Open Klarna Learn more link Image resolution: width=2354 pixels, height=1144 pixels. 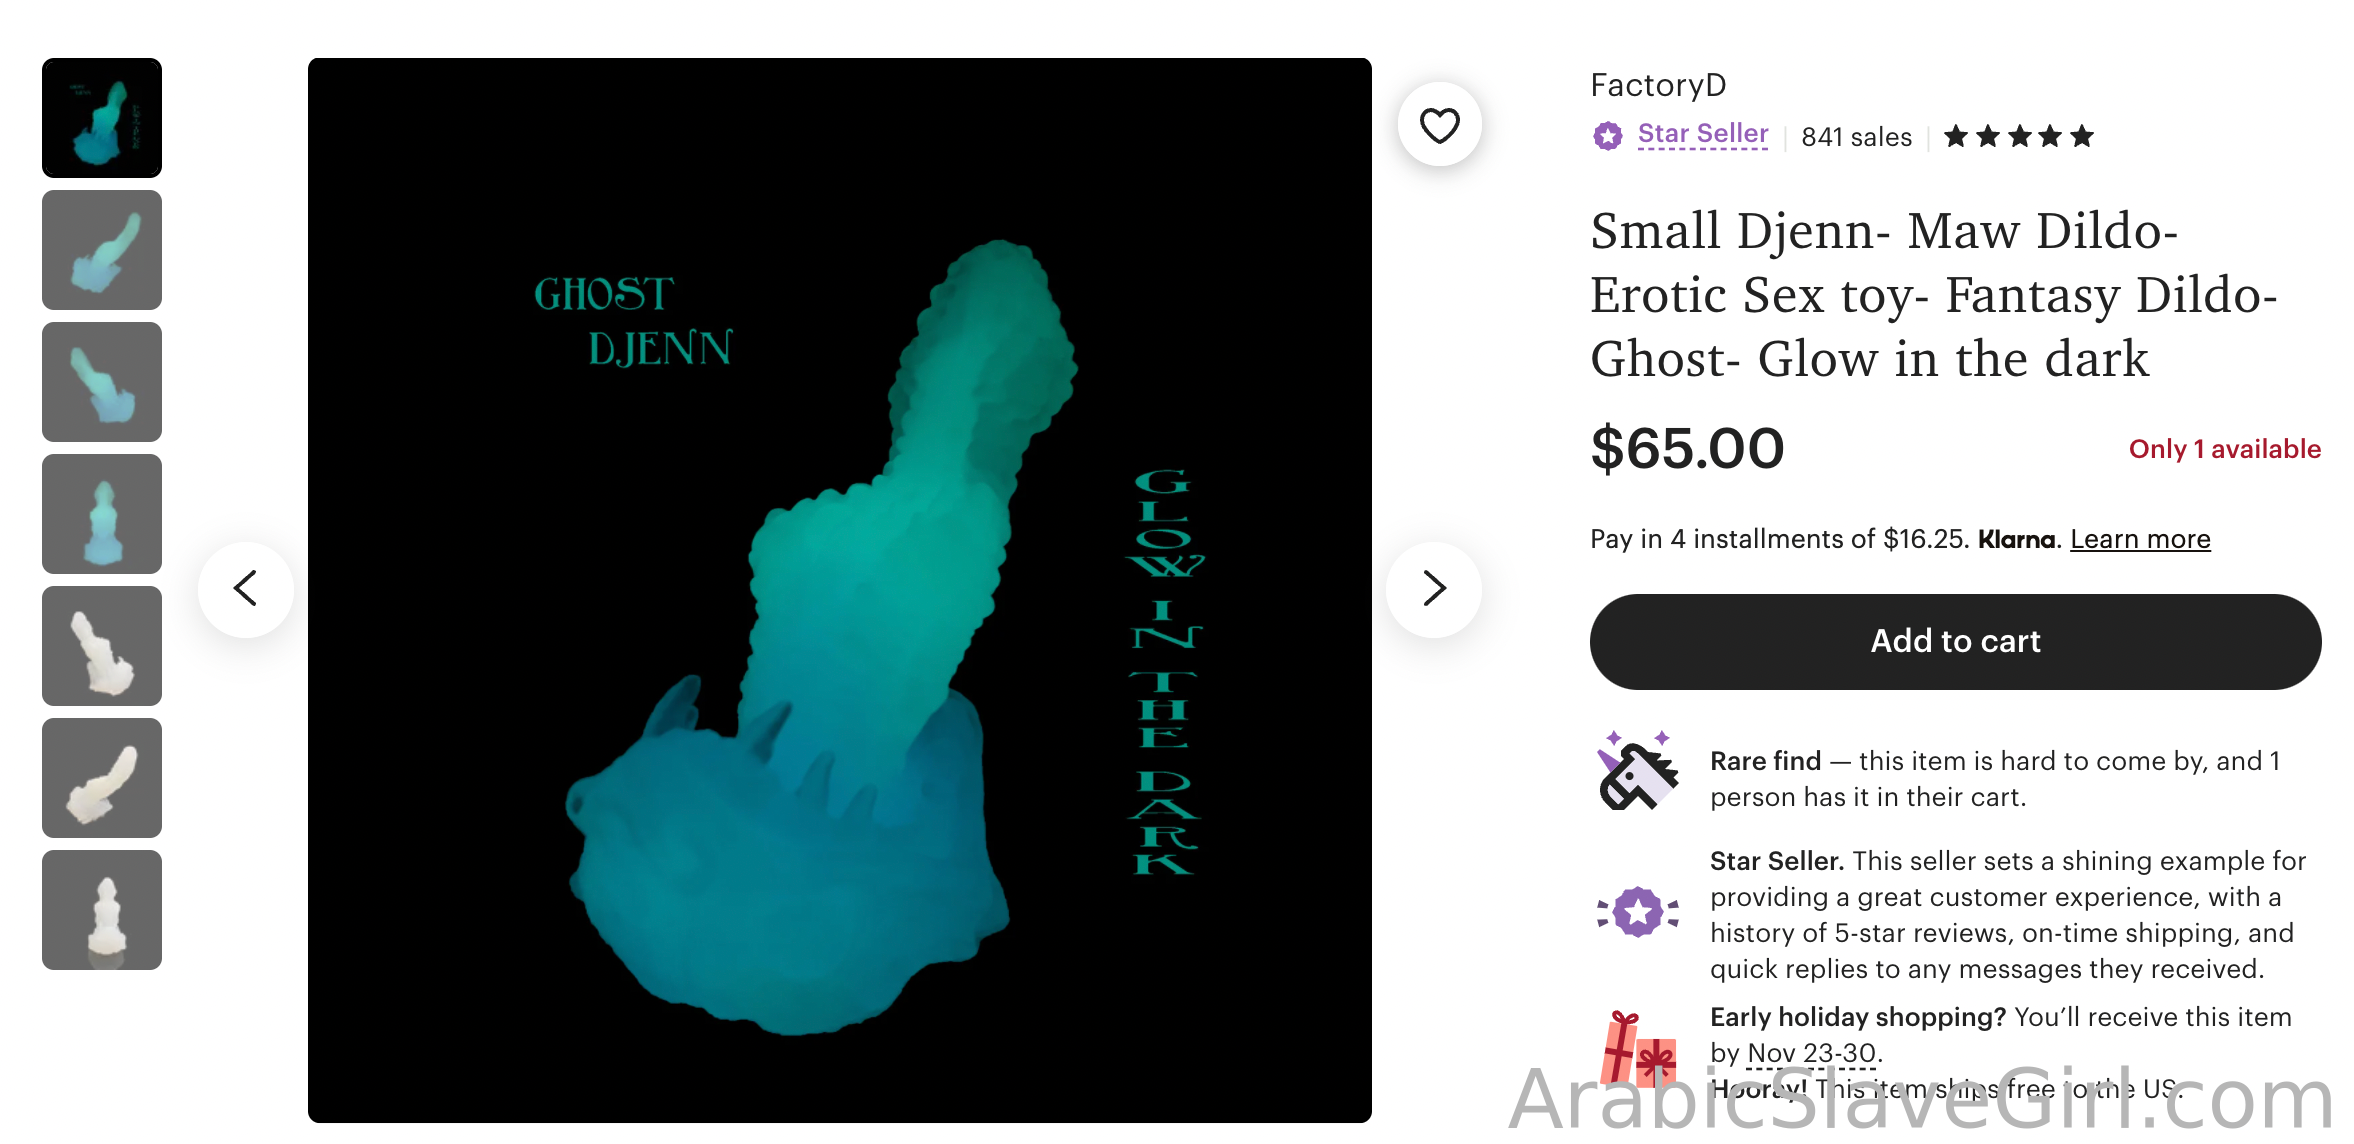pyautogui.click(x=2140, y=539)
